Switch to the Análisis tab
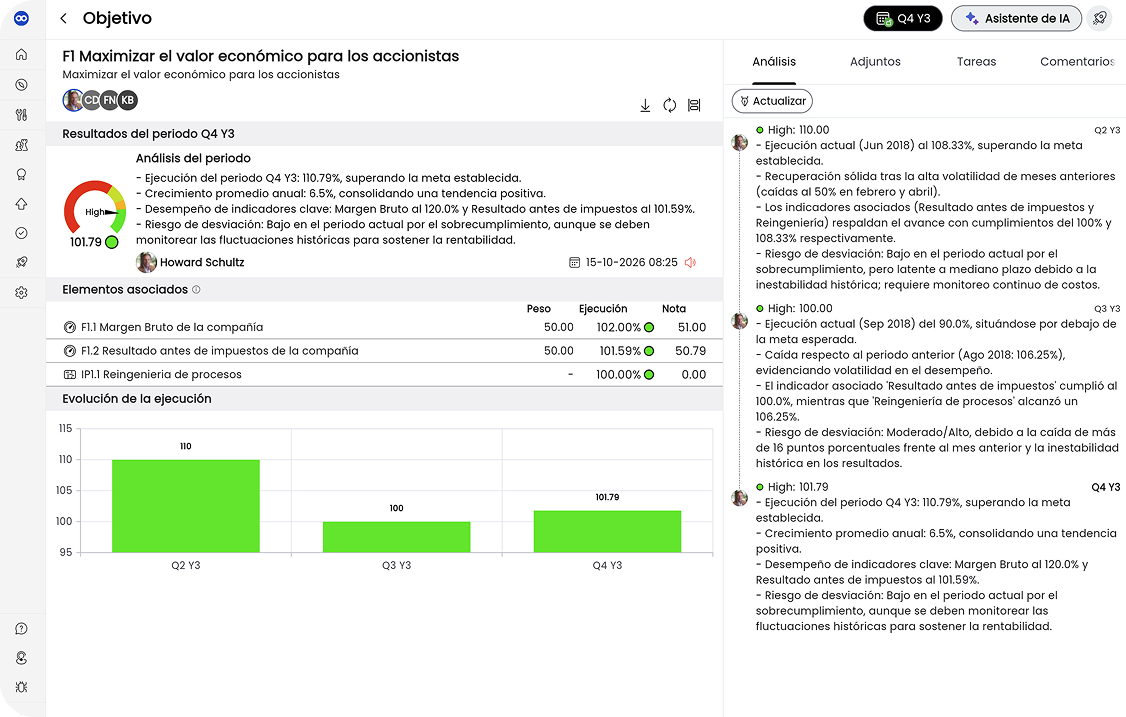The height and width of the screenshot is (717, 1126). click(x=774, y=62)
